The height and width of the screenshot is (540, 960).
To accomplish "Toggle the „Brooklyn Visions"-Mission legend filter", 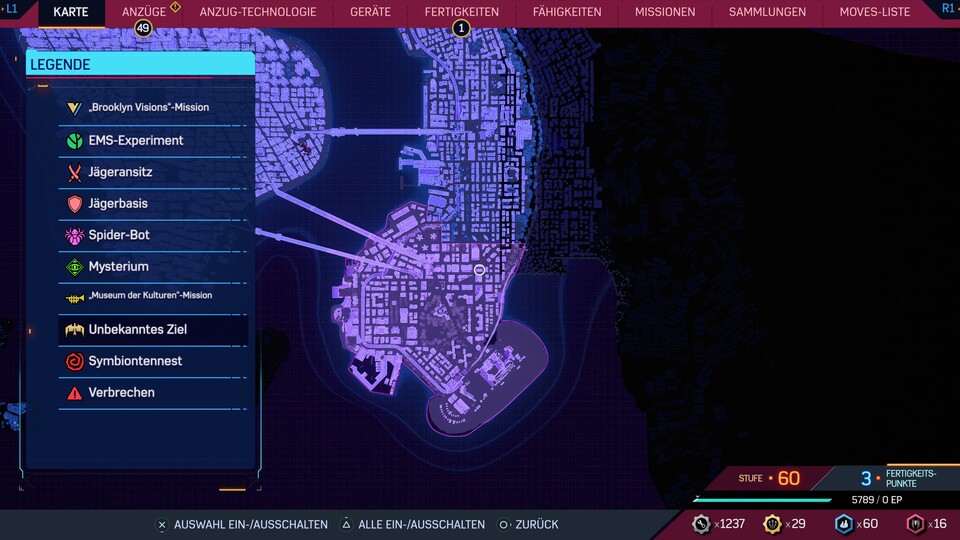I will (x=153, y=108).
